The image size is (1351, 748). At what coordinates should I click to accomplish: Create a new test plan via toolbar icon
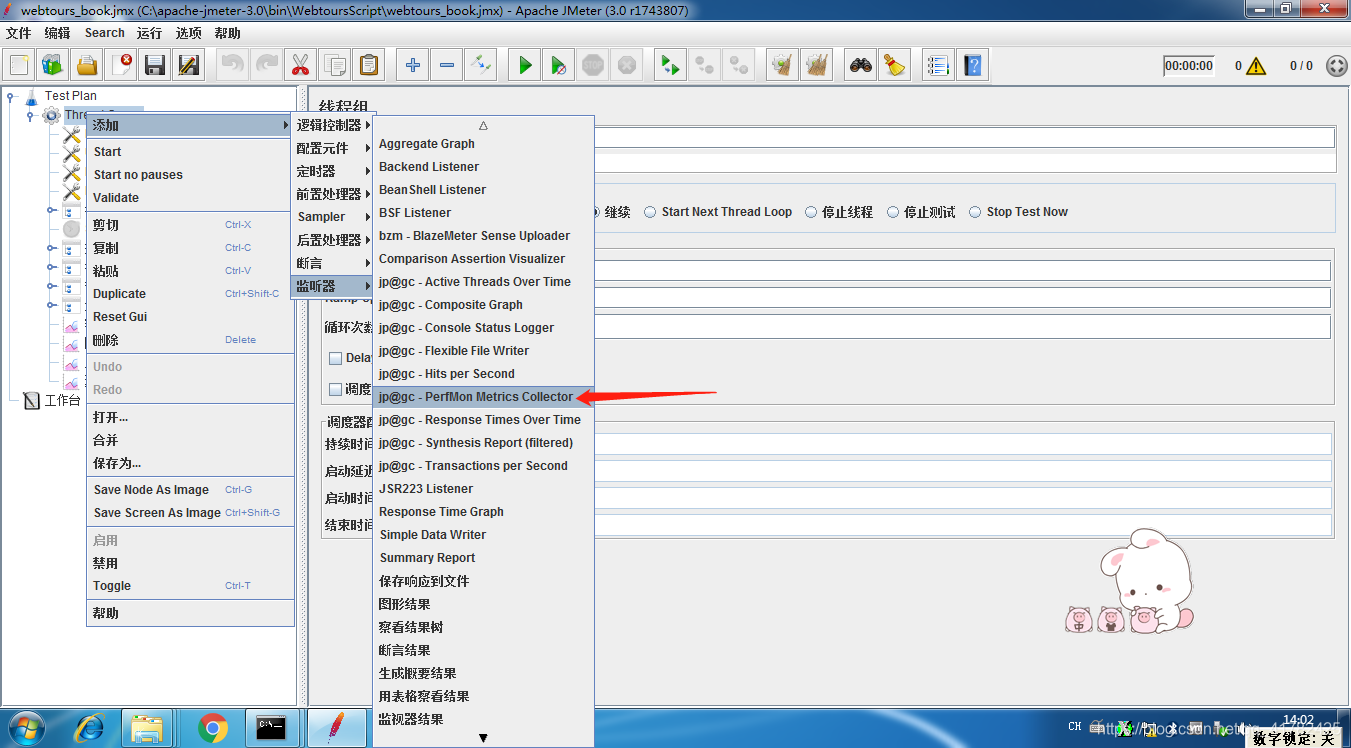coord(19,65)
